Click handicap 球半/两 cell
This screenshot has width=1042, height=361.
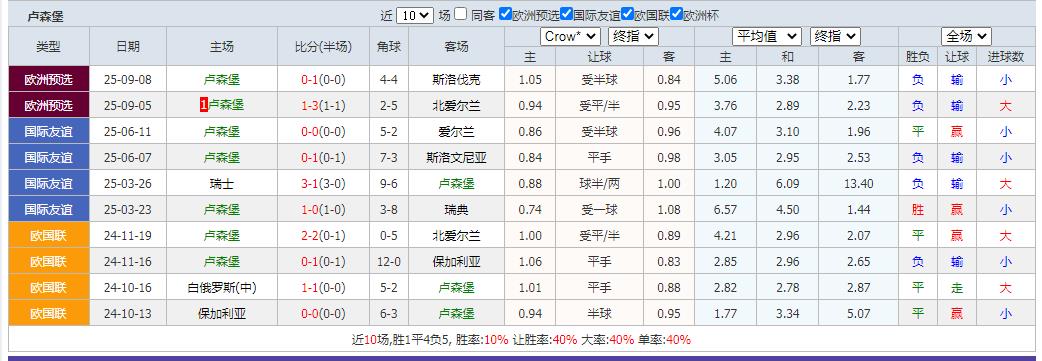click(x=599, y=183)
